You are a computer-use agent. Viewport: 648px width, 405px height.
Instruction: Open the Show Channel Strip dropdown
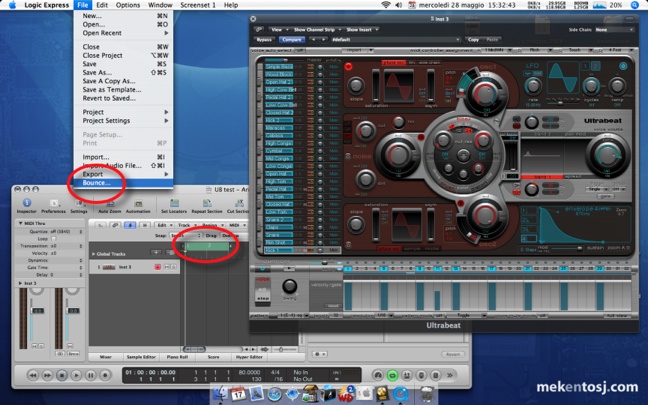pyautogui.click(x=317, y=30)
